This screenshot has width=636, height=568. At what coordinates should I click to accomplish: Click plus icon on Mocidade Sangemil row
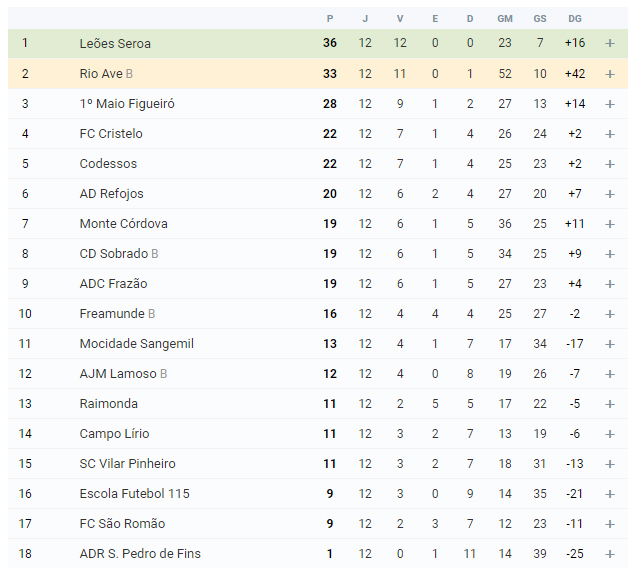pos(610,344)
